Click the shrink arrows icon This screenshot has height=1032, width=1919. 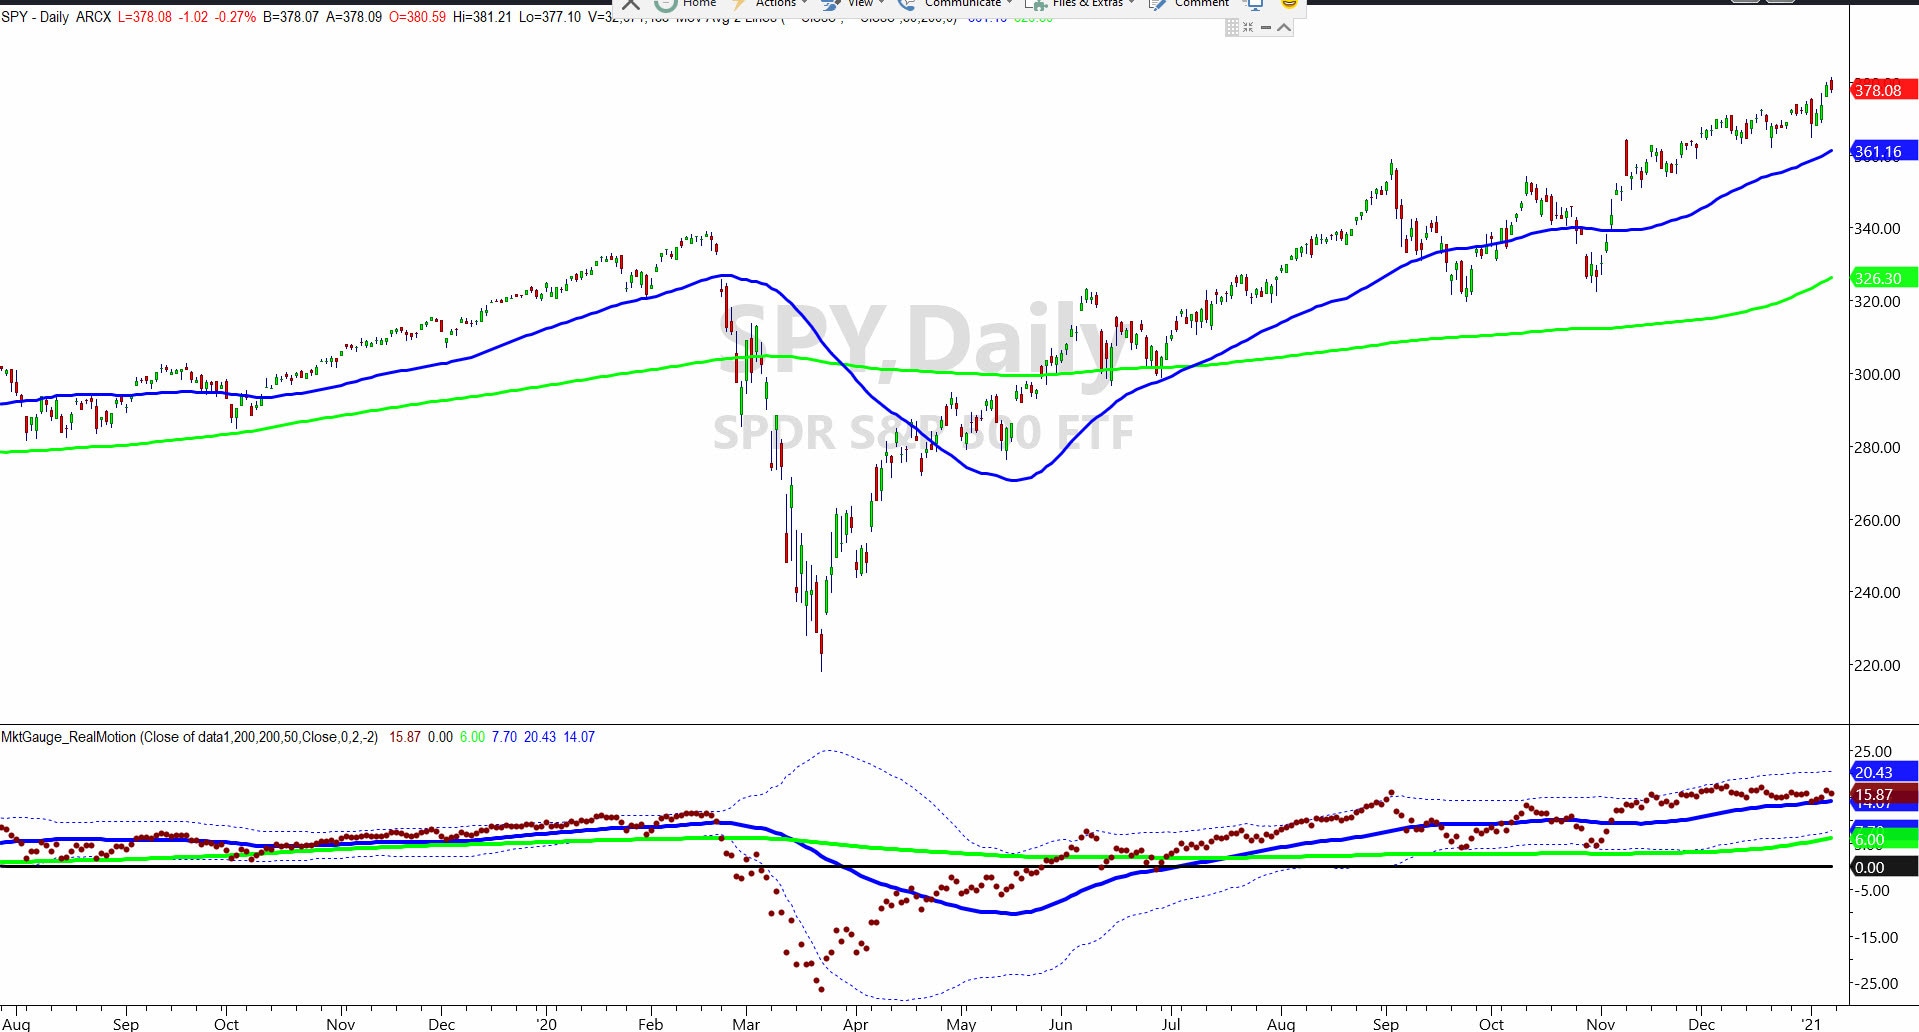(1248, 27)
